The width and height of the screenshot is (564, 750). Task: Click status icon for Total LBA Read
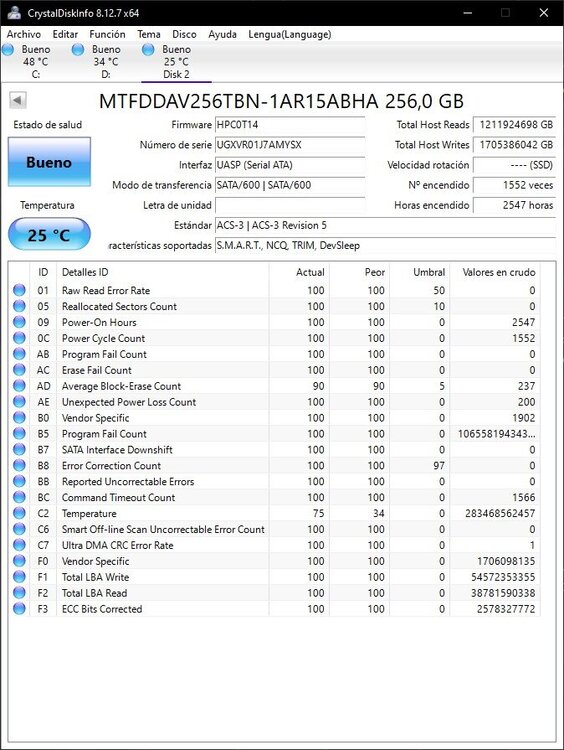tap(19, 593)
